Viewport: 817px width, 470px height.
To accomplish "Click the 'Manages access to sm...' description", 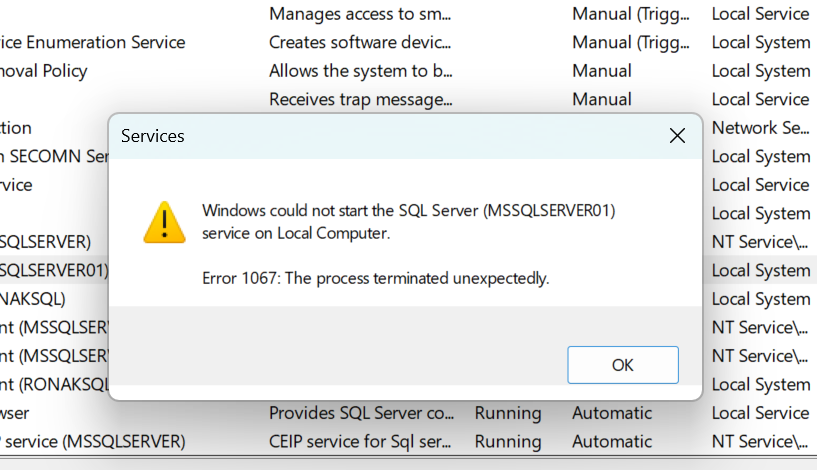I will (360, 14).
